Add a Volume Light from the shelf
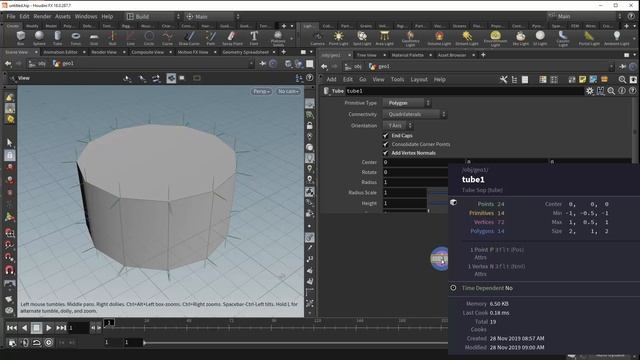Viewport: 640px width, 360px height. coord(439,38)
